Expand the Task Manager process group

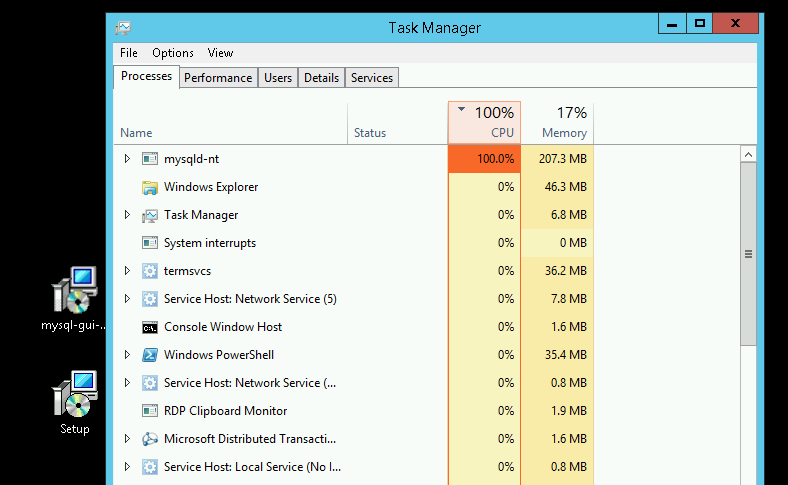(x=127, y=215)
